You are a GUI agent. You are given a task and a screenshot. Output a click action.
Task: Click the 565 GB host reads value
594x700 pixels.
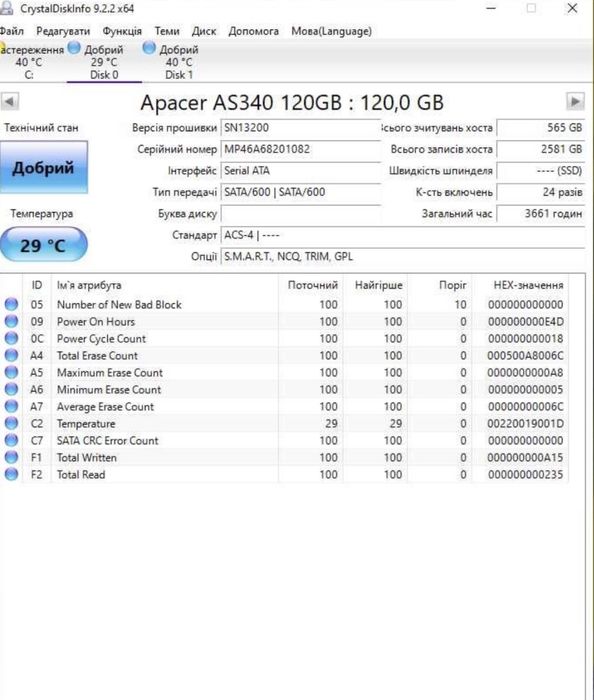(x=540, y=128)
